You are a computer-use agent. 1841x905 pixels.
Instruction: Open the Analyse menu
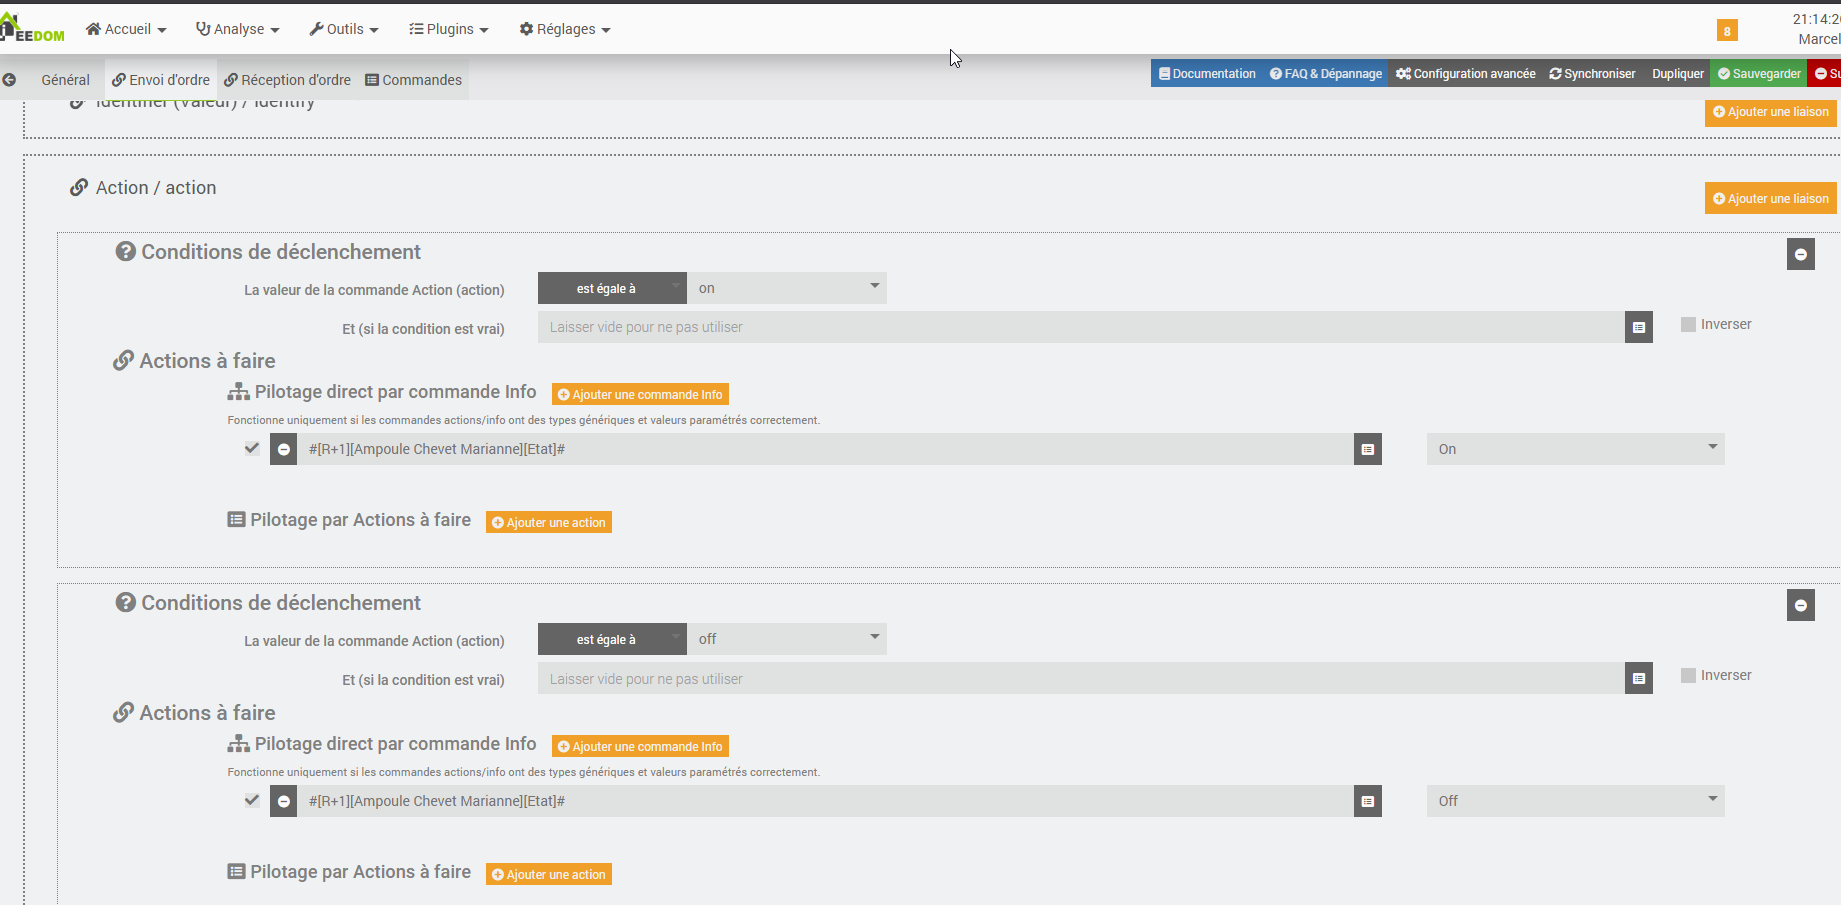tap(238, 29)
